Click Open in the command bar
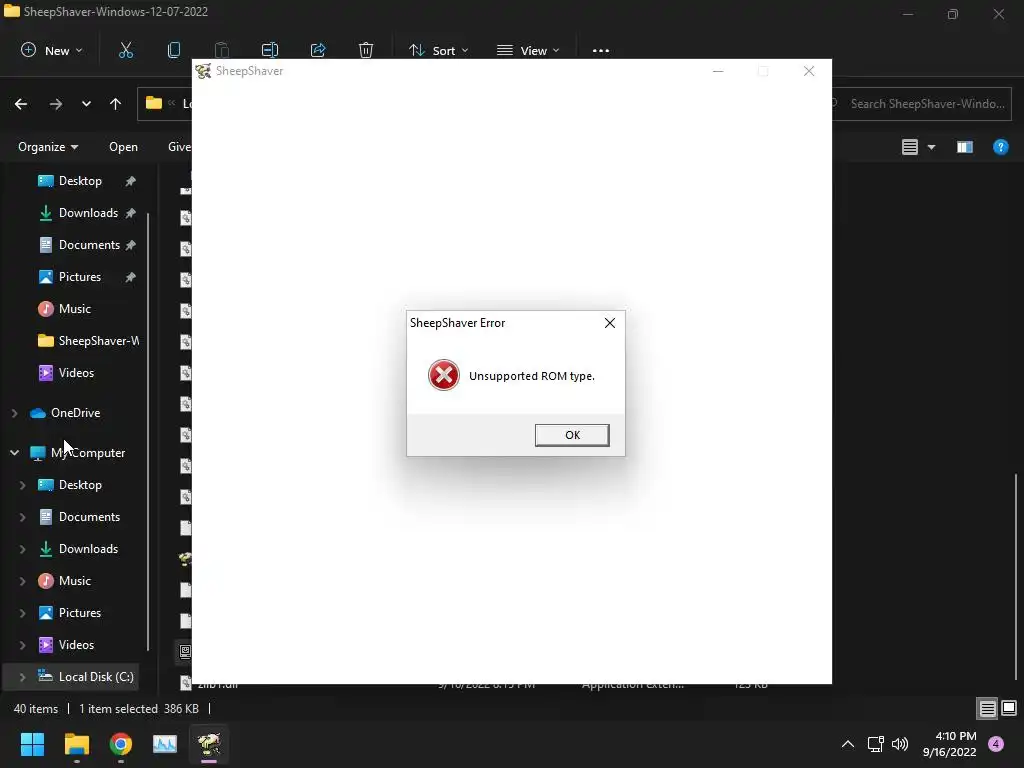Screen dimensions: 1024x768 coord(123,147)
